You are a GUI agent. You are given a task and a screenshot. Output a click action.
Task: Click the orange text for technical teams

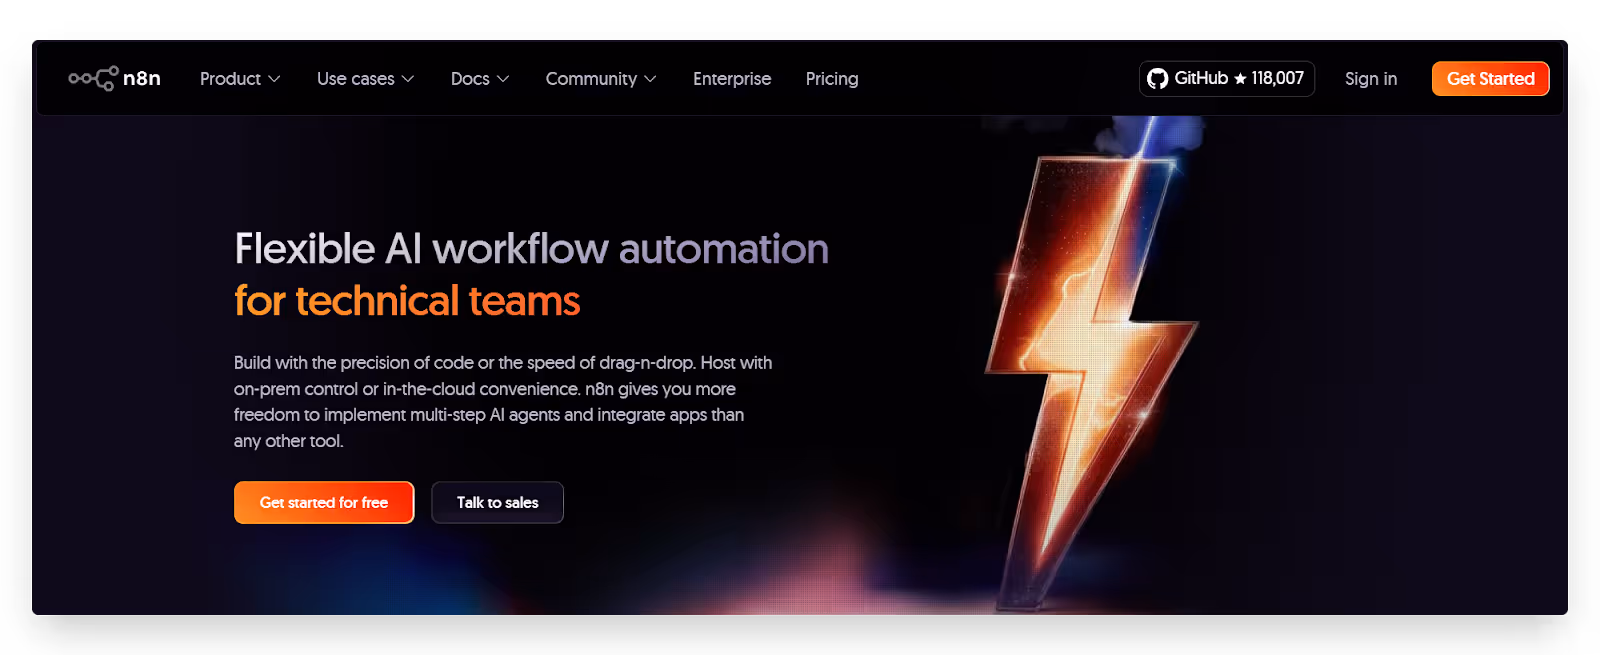[407, 301]
